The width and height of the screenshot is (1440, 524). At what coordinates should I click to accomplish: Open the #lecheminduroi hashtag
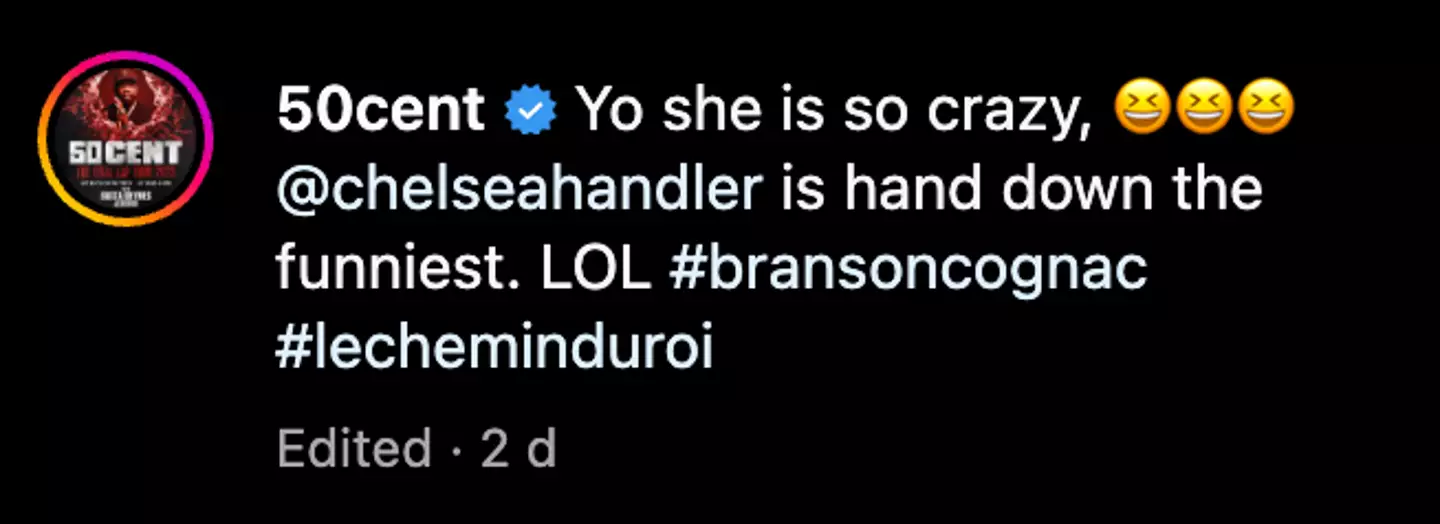pyautogui.click(x=496, y=350)
